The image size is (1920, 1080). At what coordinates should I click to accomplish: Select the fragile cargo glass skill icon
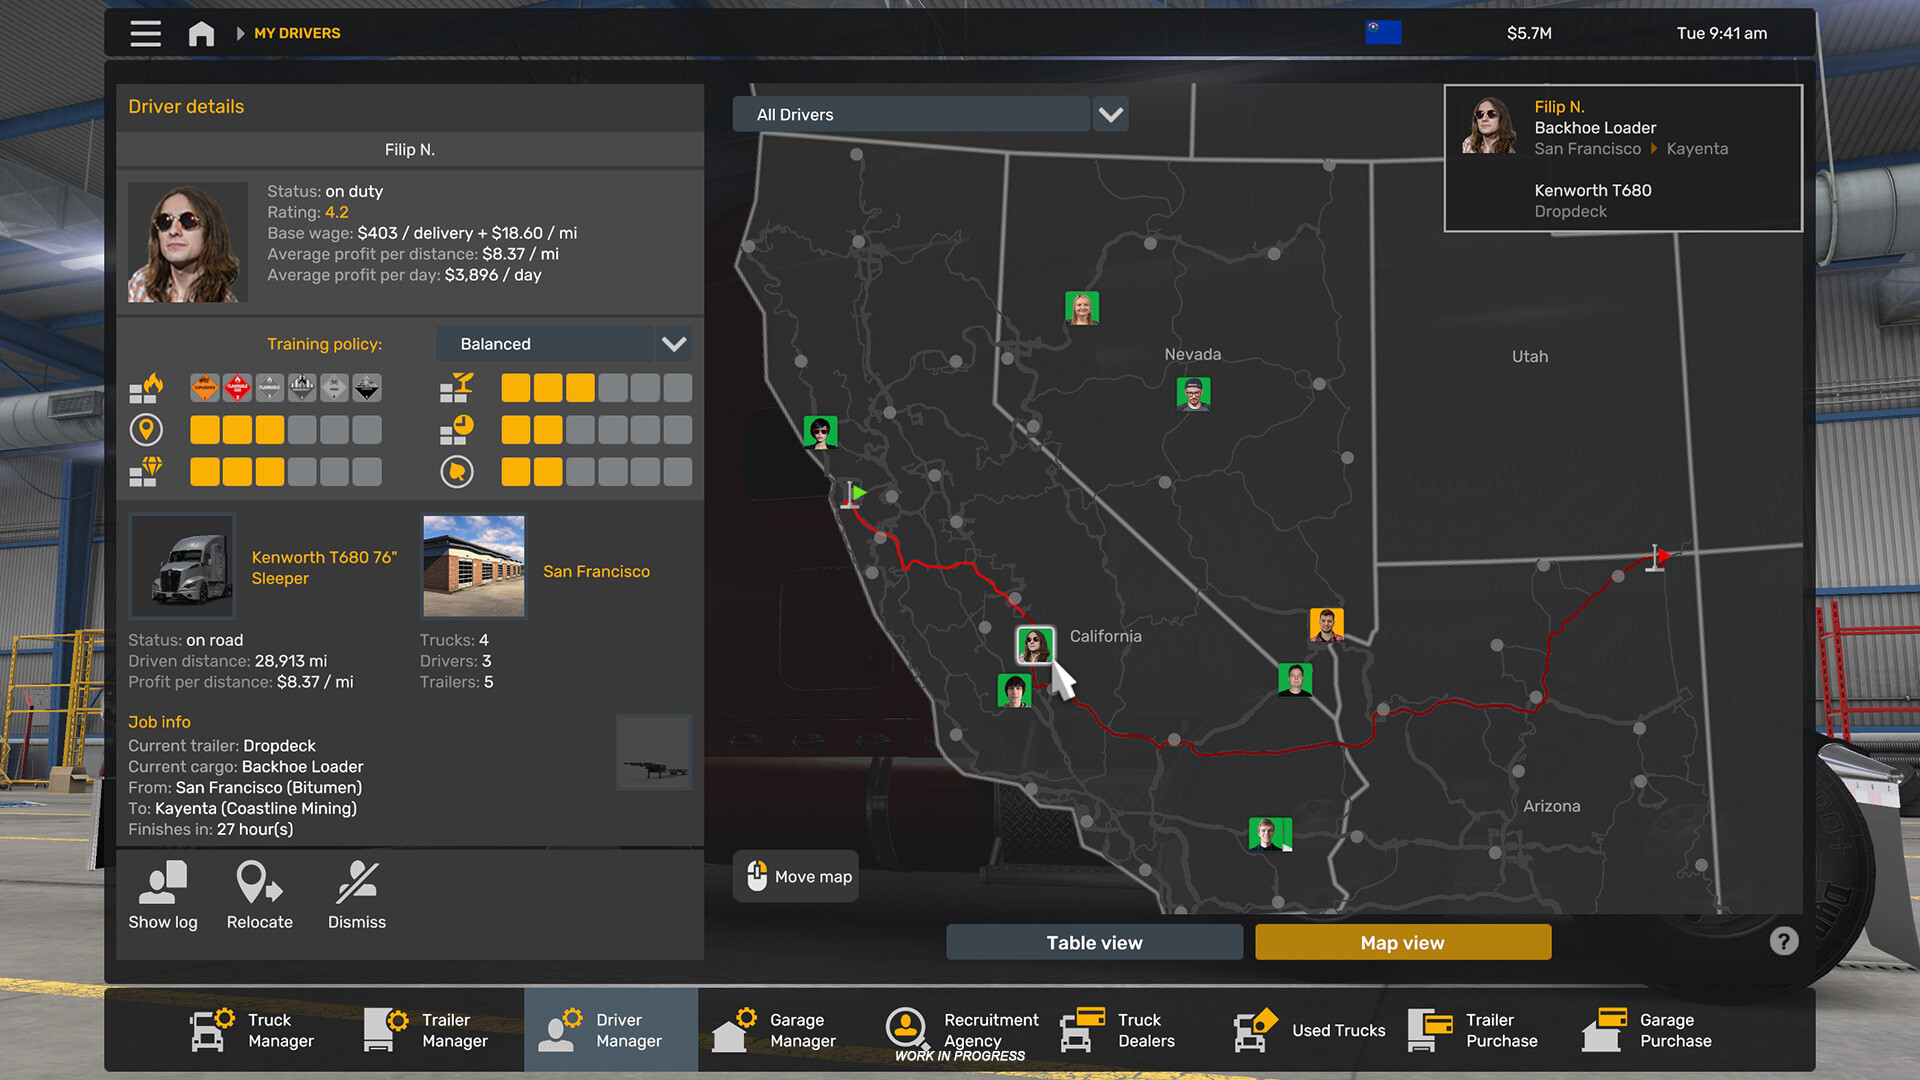point(457,388)
